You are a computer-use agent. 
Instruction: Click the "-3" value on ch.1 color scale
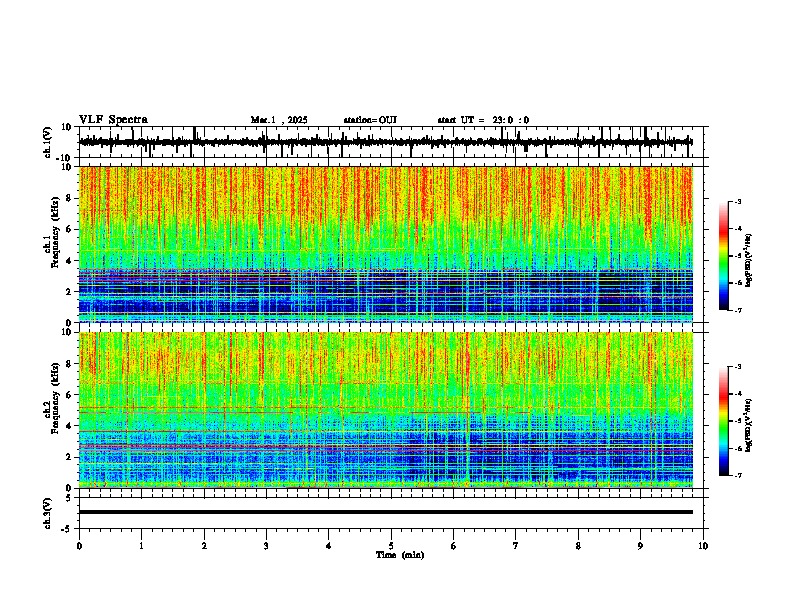[x=737, y=201]
